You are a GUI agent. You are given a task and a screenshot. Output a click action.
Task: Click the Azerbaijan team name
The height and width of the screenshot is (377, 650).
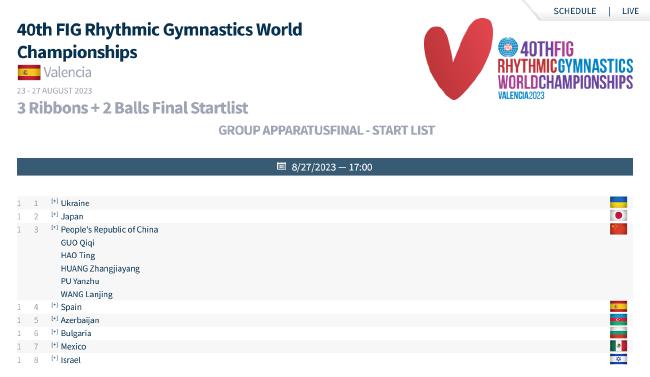point(80,320)
